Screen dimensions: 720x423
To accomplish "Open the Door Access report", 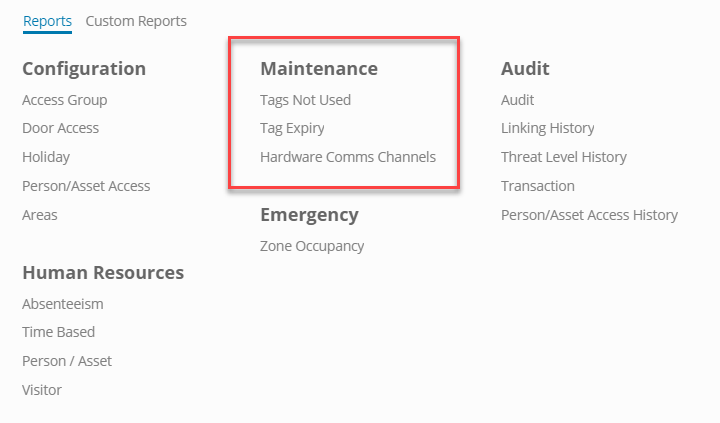I will coord(60,128).
